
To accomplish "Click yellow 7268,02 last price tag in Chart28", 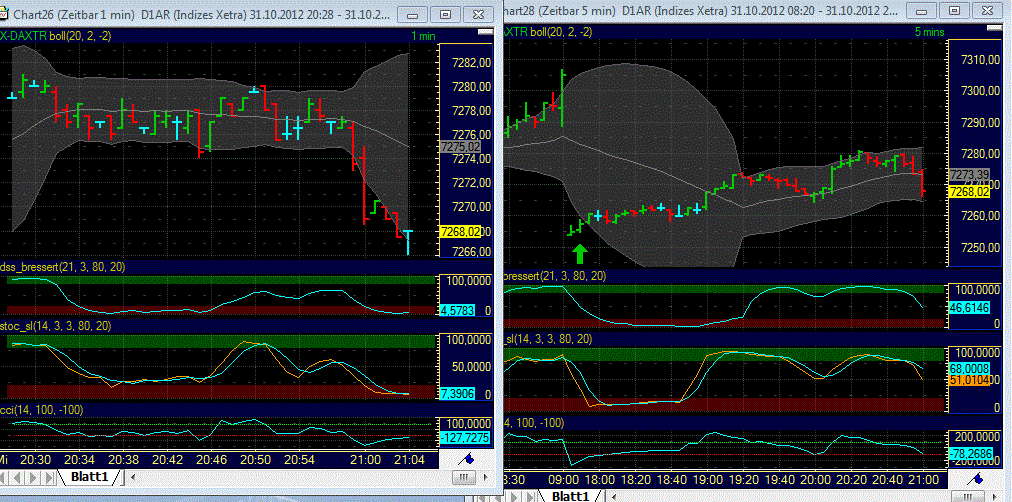I will [969, 191].
